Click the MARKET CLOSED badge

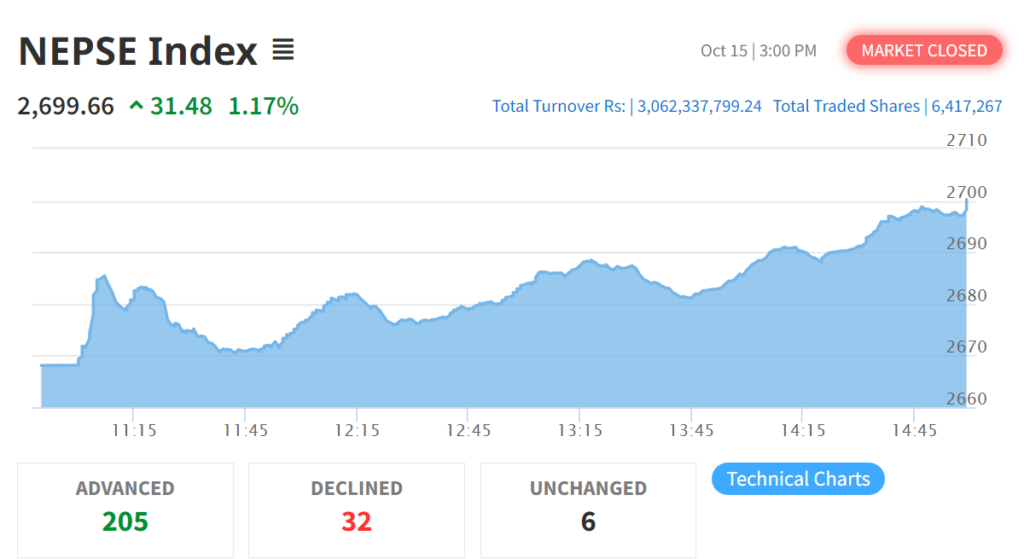click(x=924, y=50)
